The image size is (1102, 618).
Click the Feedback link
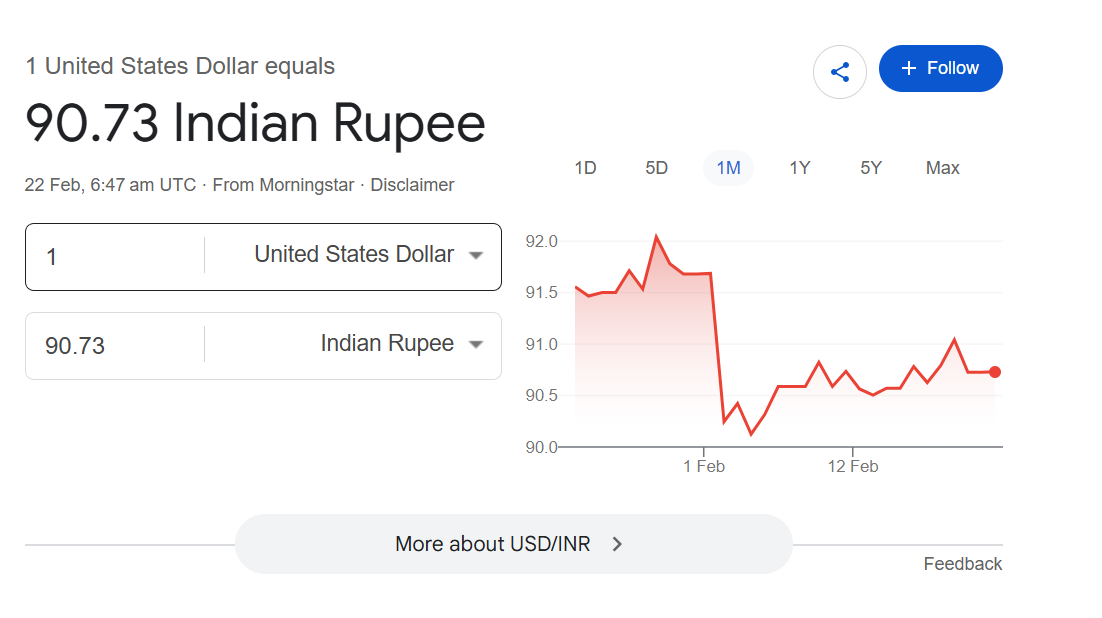(x=962, y=564)
